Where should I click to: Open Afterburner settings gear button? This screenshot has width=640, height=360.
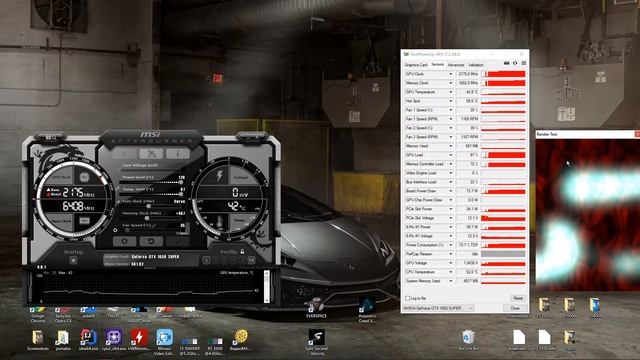tap(124, 241)
